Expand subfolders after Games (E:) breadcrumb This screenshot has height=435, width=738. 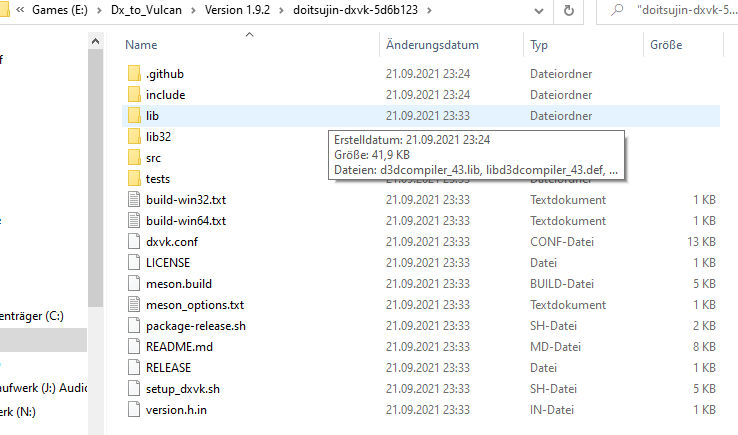pos(99,10)
